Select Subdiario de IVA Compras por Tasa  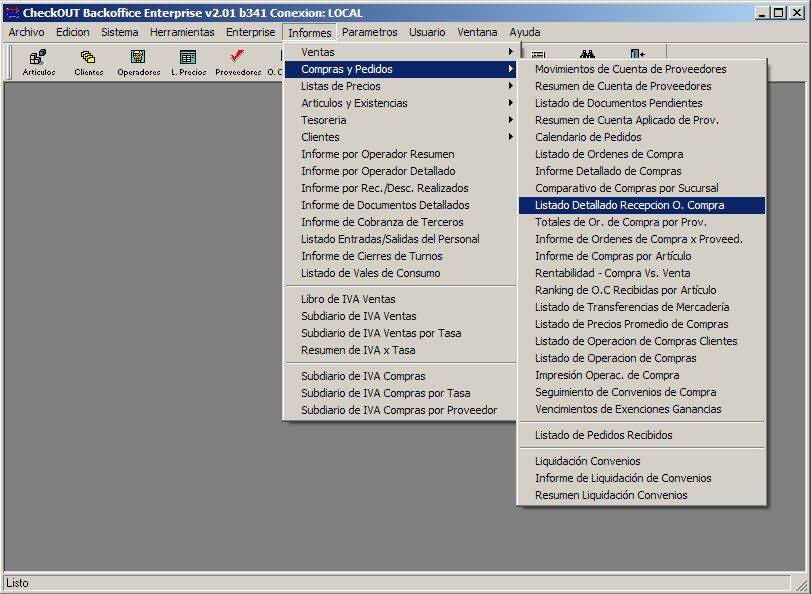point(400,393)
